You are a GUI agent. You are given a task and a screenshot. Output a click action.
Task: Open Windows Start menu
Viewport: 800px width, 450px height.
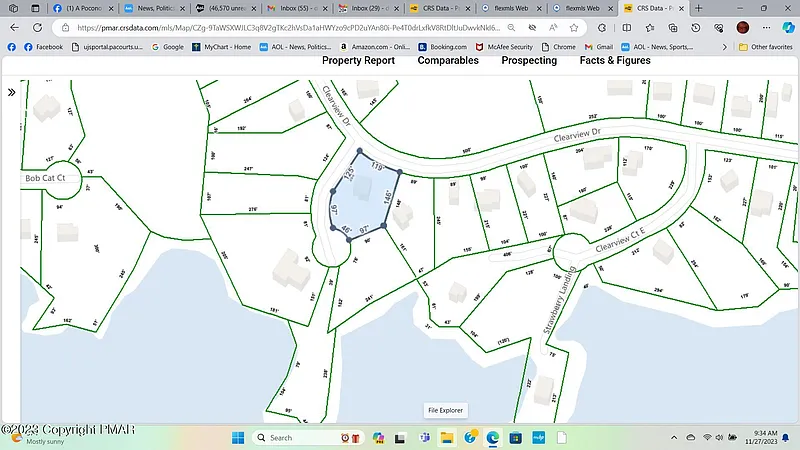click(239, 437)
